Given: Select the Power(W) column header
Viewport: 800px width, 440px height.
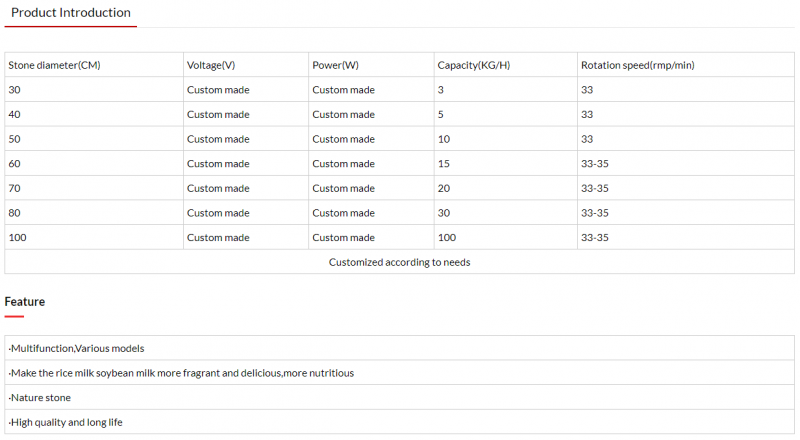Looking at the screenshot, I should [335, 65].
